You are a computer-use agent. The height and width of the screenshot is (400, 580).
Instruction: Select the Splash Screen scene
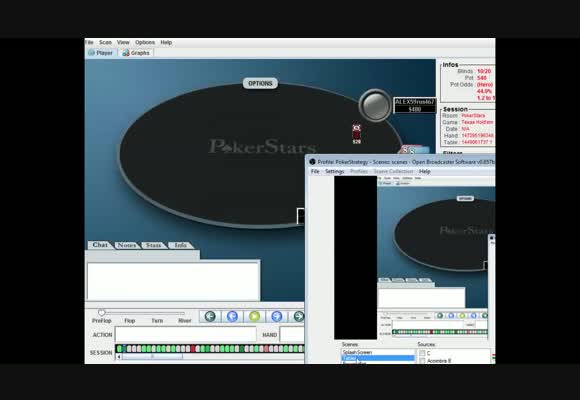pyautogui.click(x=378, y=352)
